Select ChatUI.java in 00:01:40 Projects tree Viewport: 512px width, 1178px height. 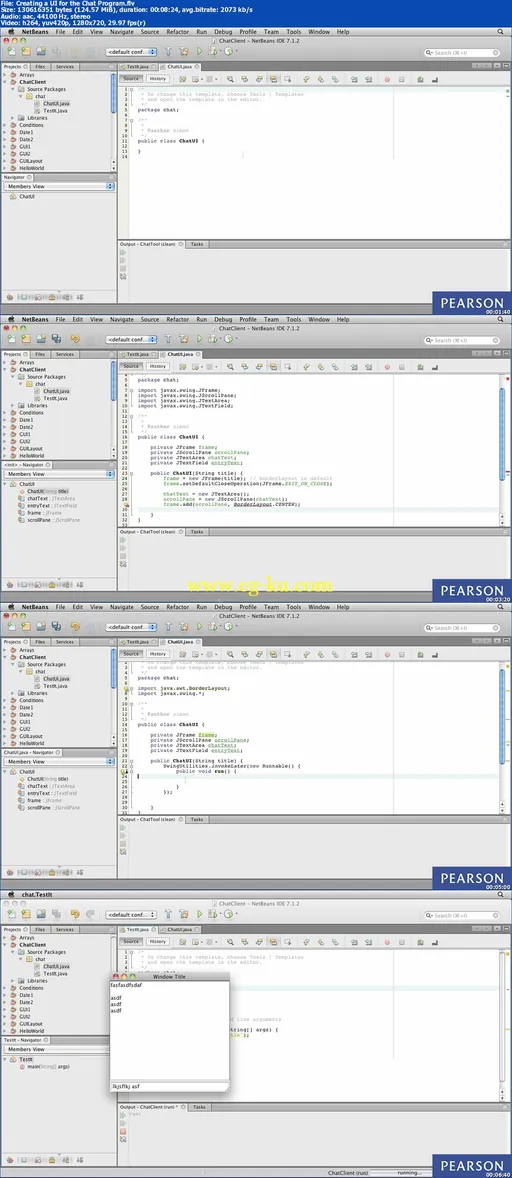click(56, 104)
